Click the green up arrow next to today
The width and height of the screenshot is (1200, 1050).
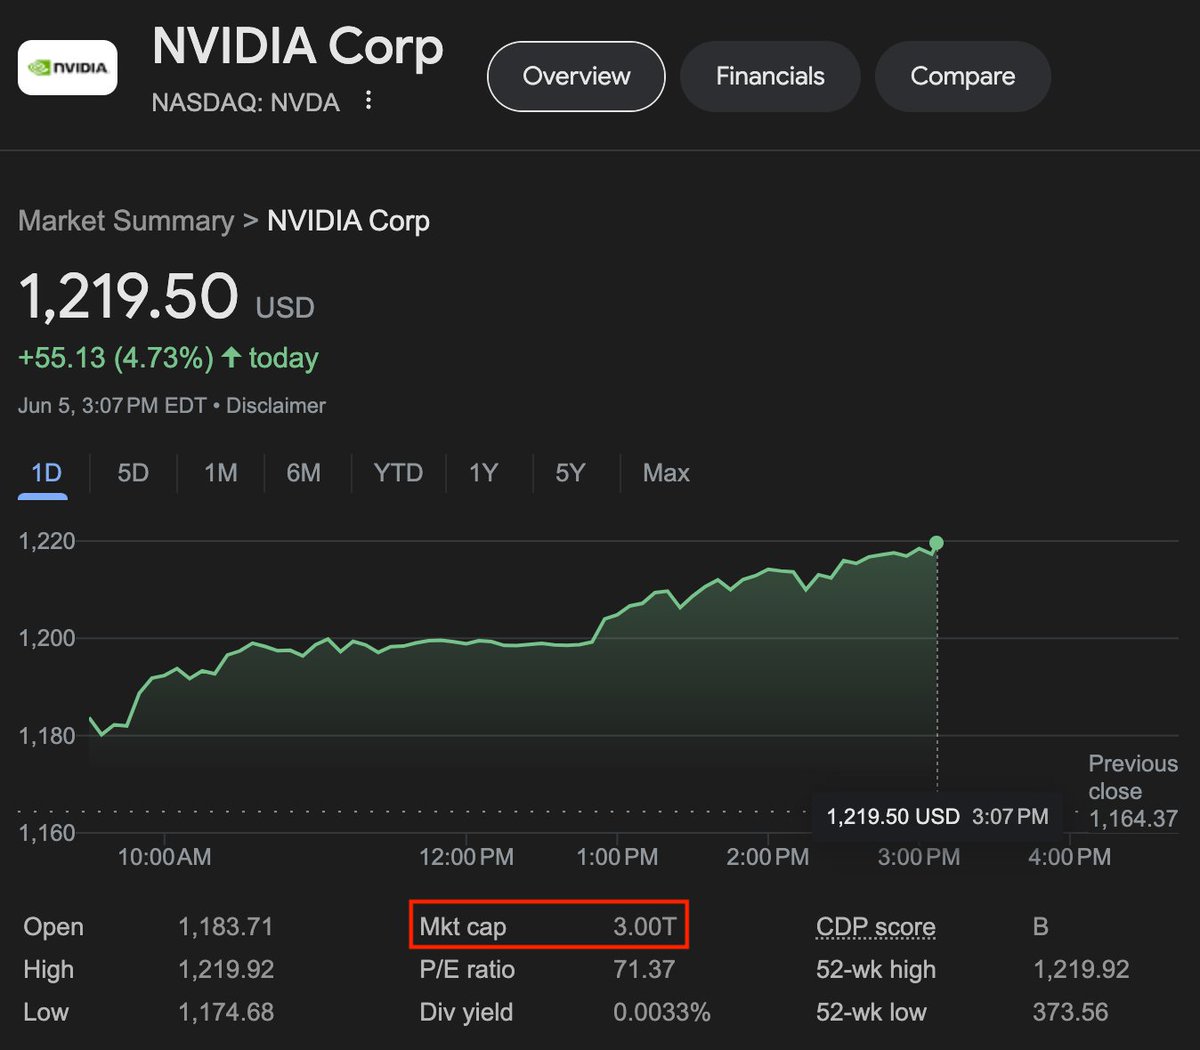231,357
